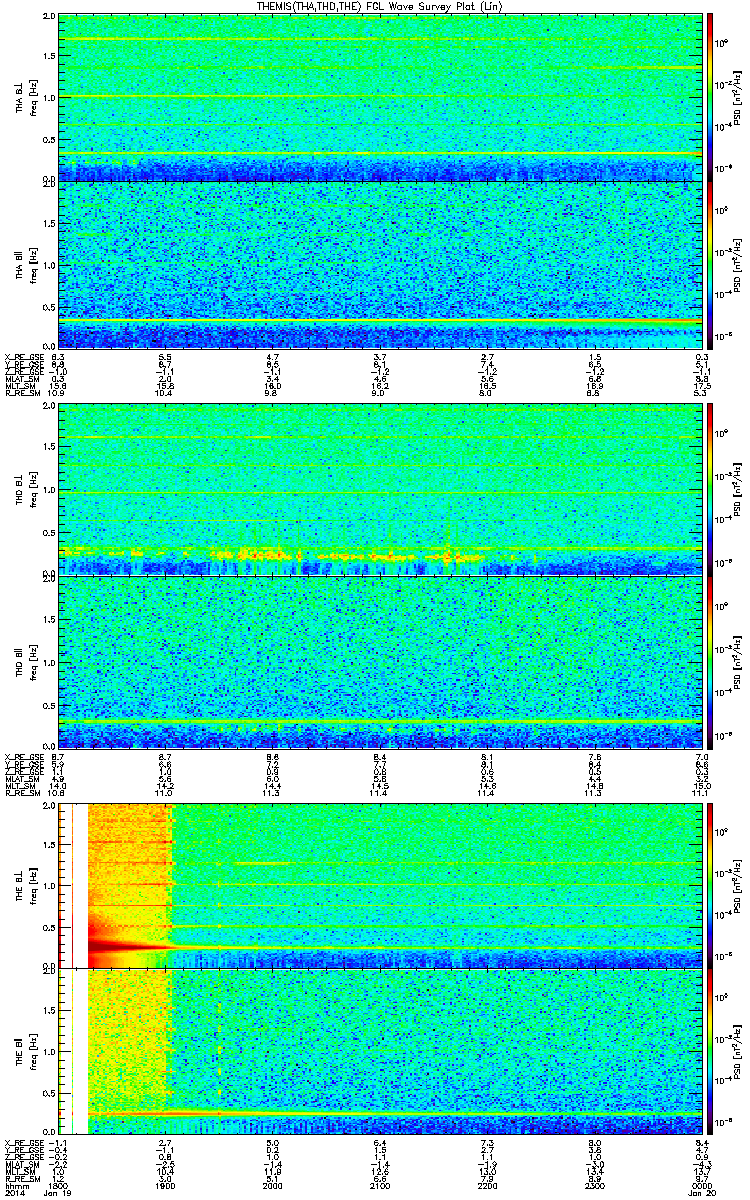Click the "PSD [nT²/Hz]" label beside THA B⊥
This screenshot has height=1200, width=750.
737,97
